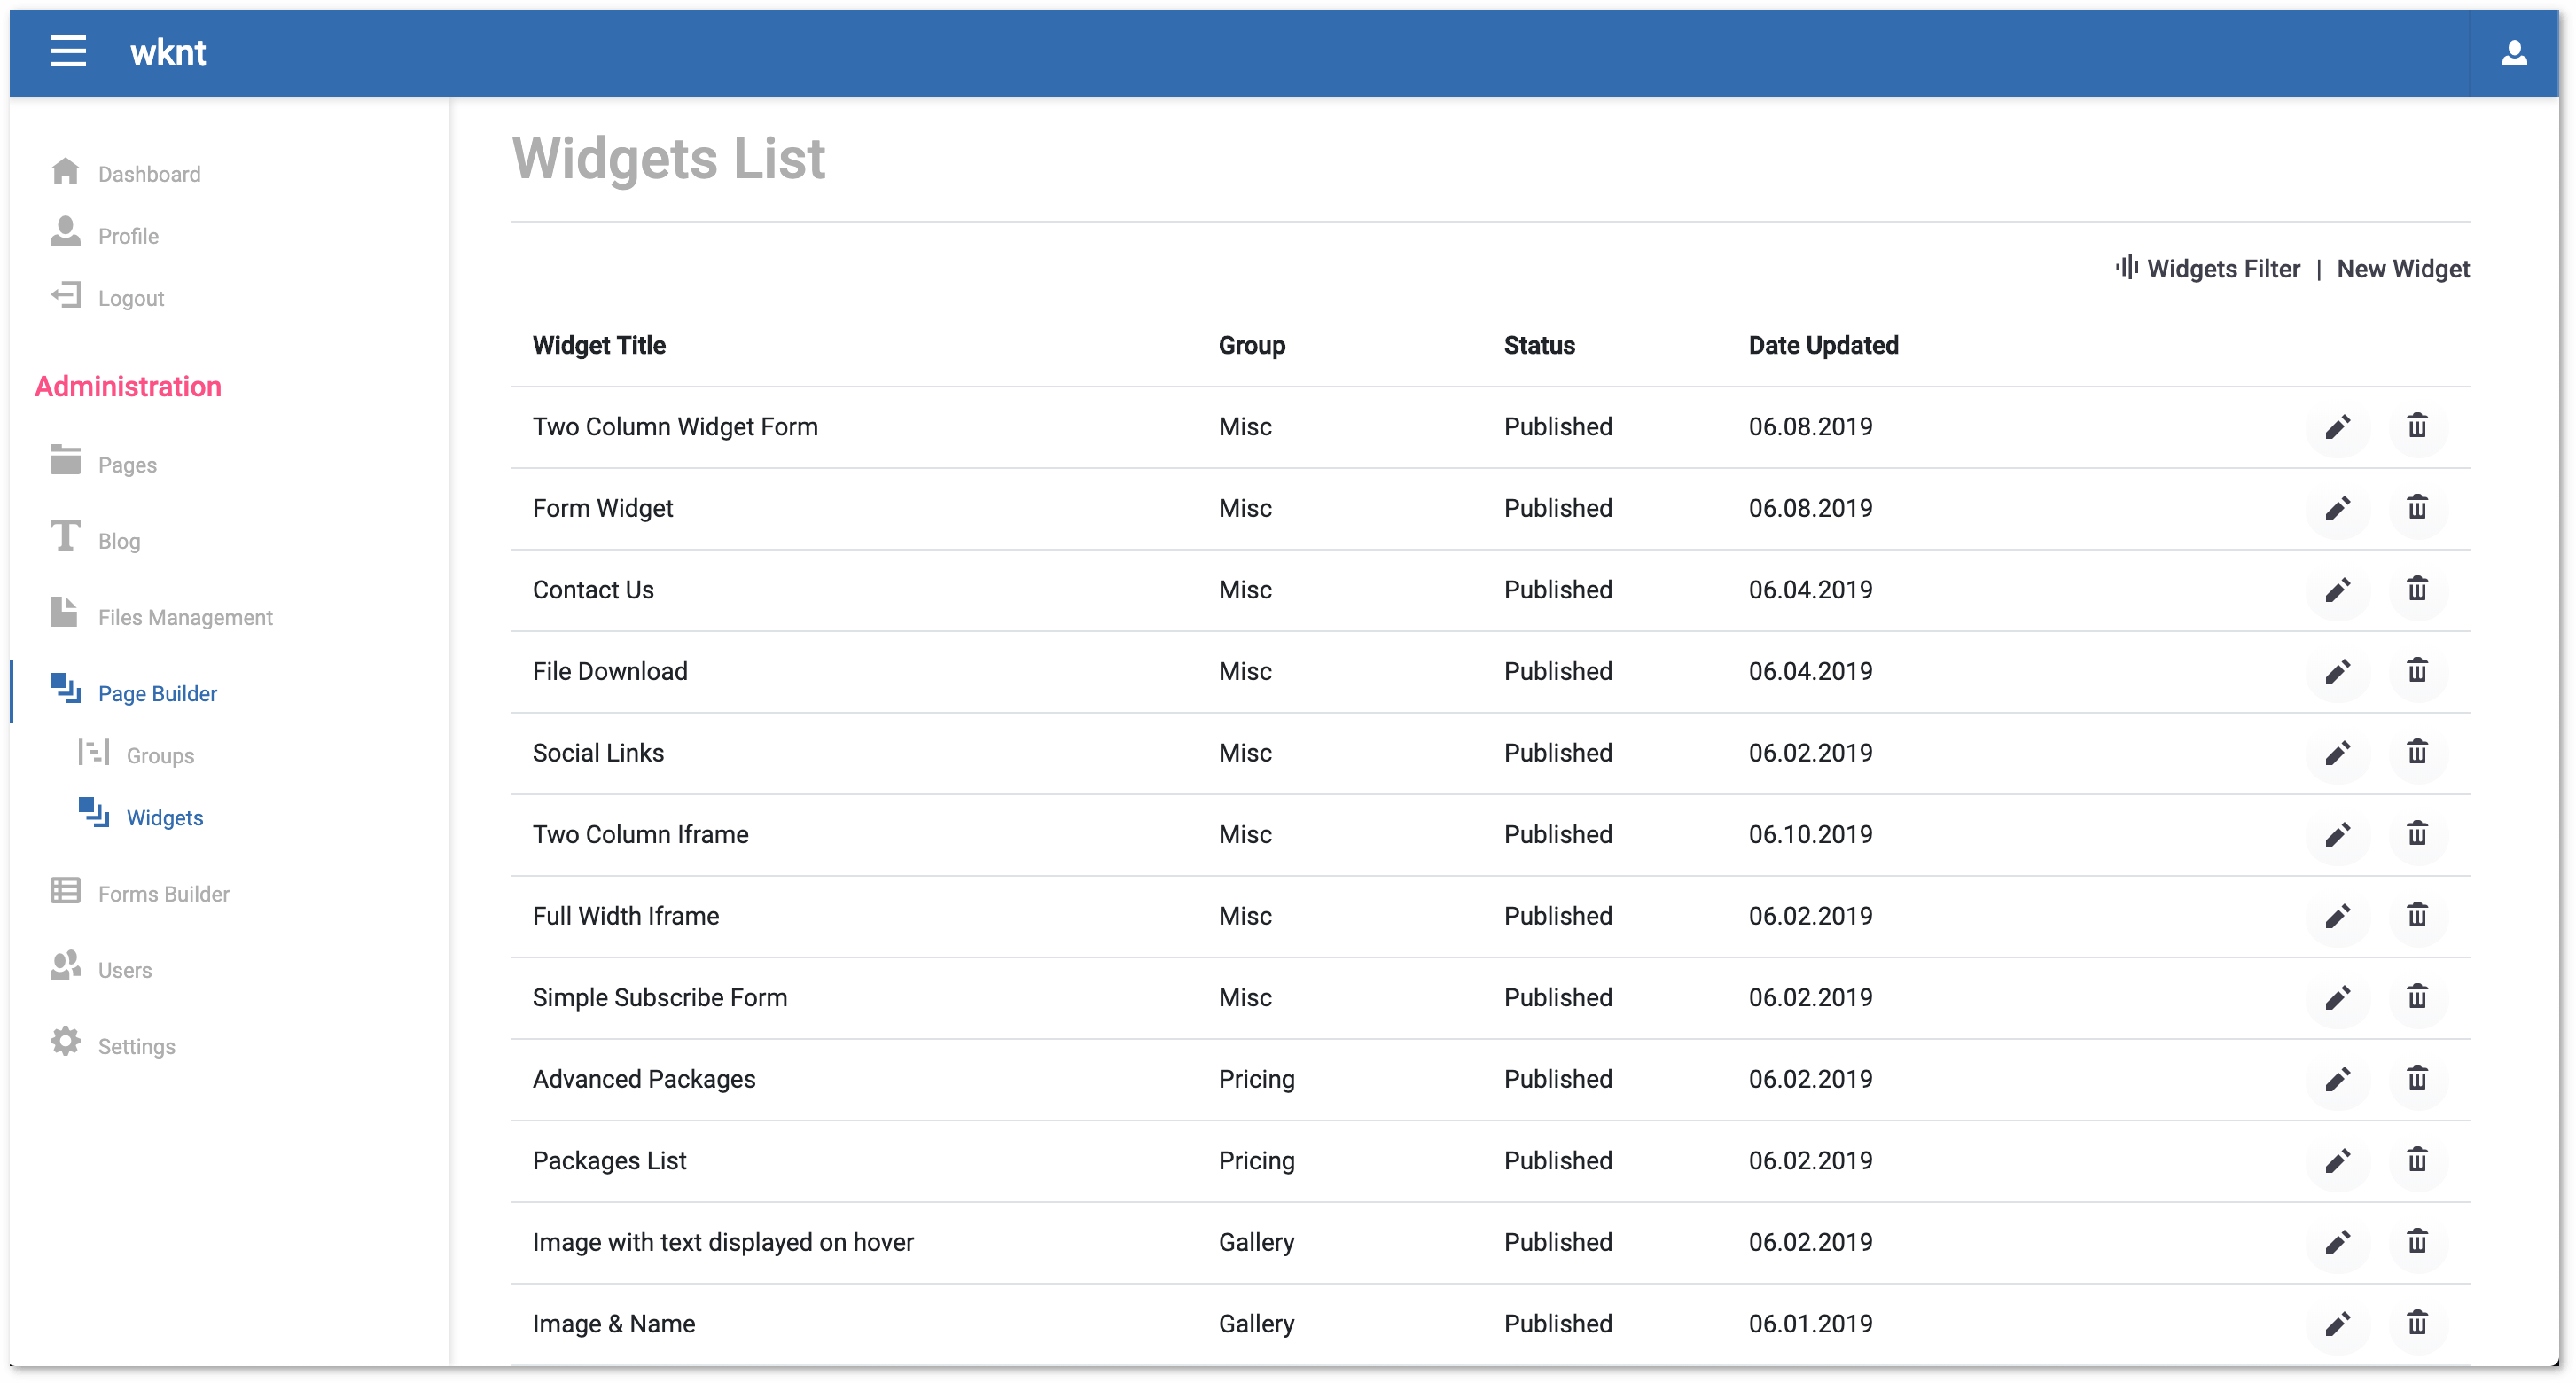Open Forms Builder section
The image size is (2576, 1383).
139,893
